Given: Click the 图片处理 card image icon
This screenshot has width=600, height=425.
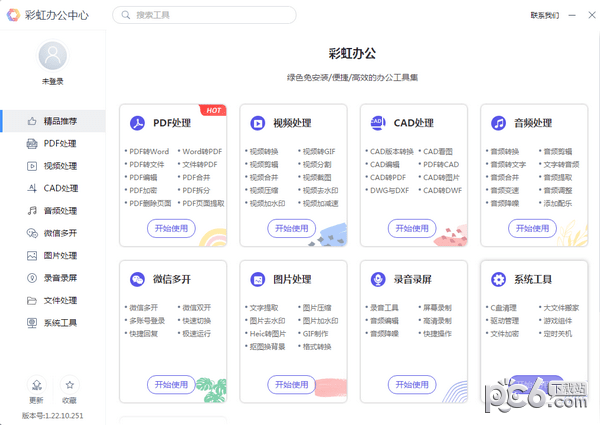Looking at the screenshot, I should click(258, 280).
